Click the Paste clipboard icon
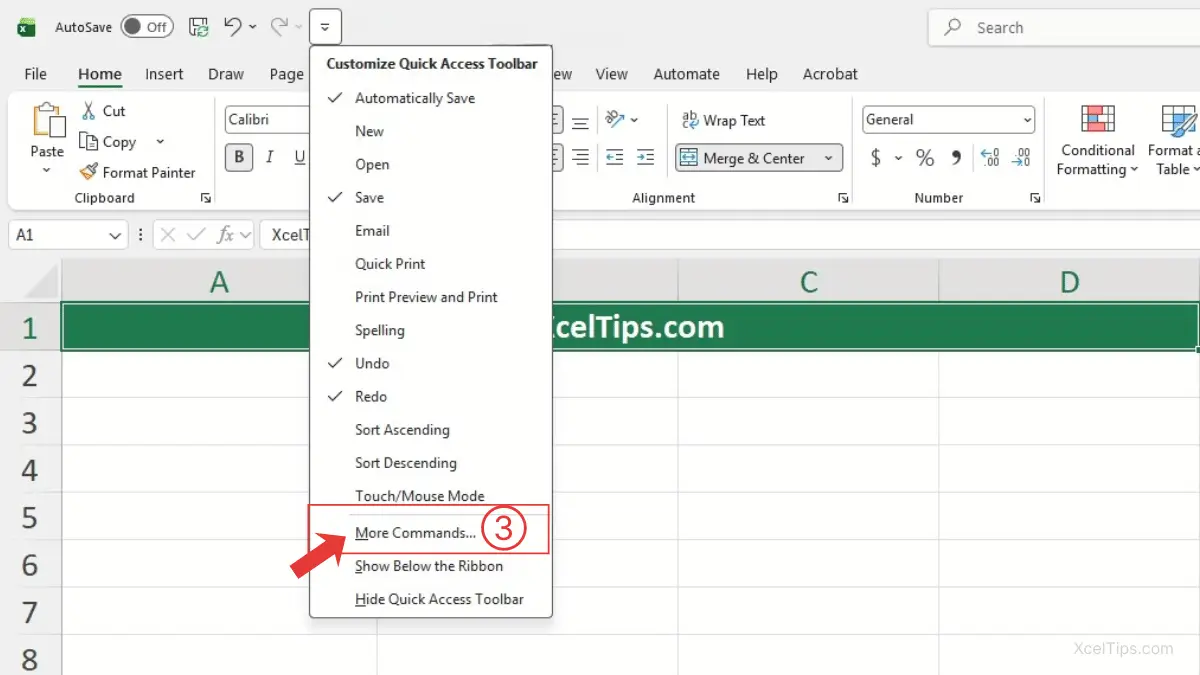Image resolution: width=1200 pixels, height=675 pixels. point(47,121)
